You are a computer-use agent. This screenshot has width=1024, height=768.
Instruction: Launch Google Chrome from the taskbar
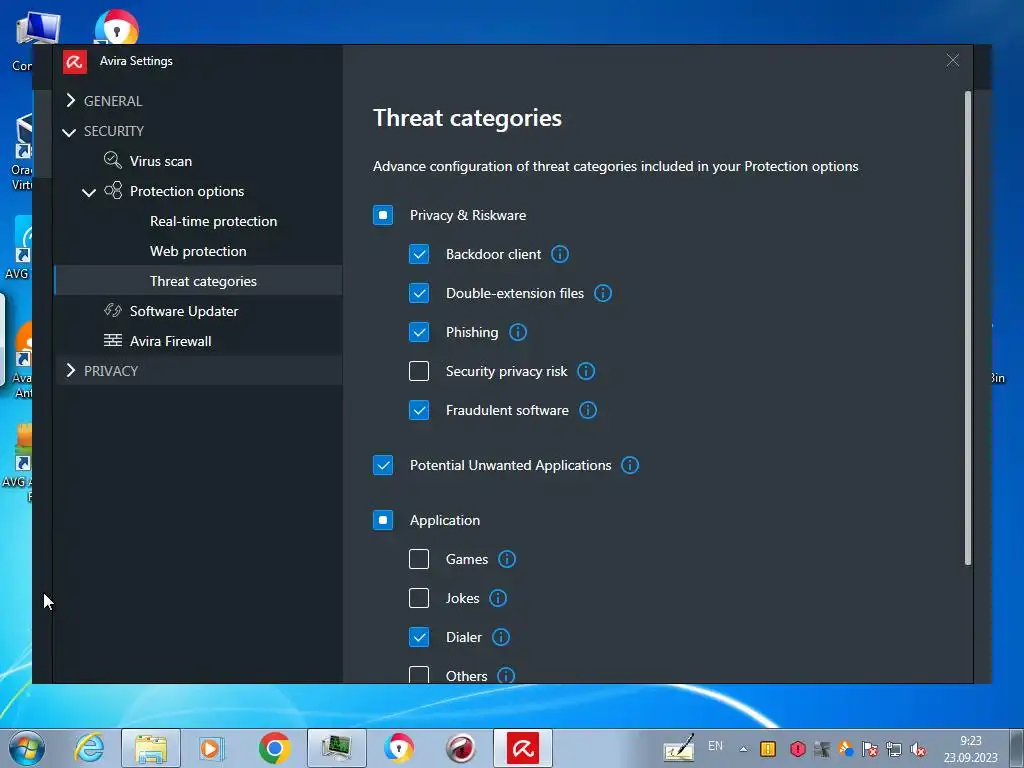(274, 748)
